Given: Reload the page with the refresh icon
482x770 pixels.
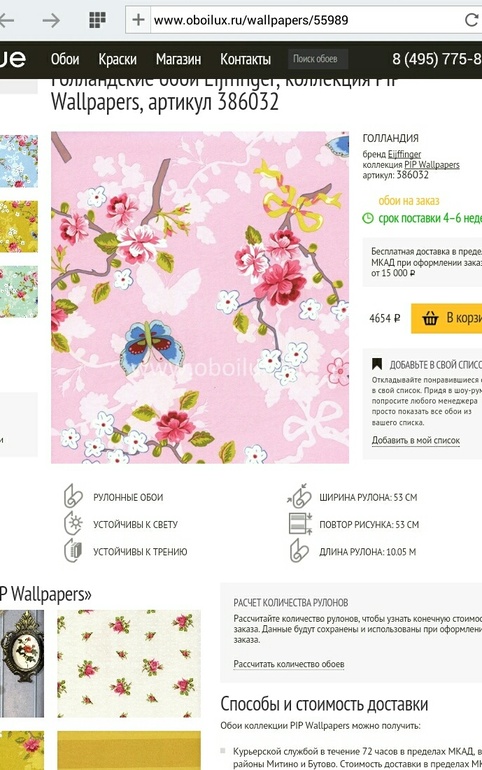Looking at the screenshot, I should tap(472, 20).
